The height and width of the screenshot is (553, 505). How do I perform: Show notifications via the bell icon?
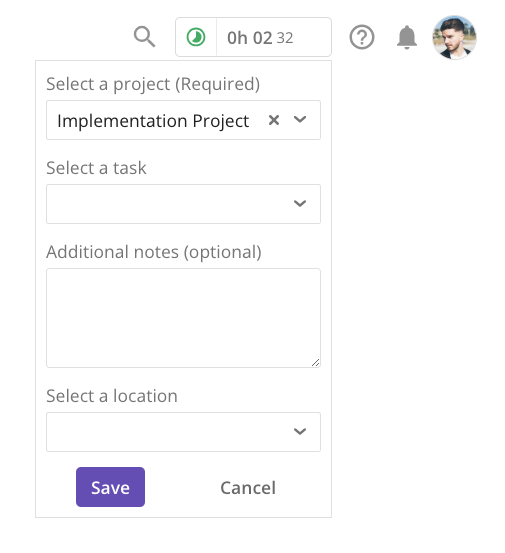point(407,37)
